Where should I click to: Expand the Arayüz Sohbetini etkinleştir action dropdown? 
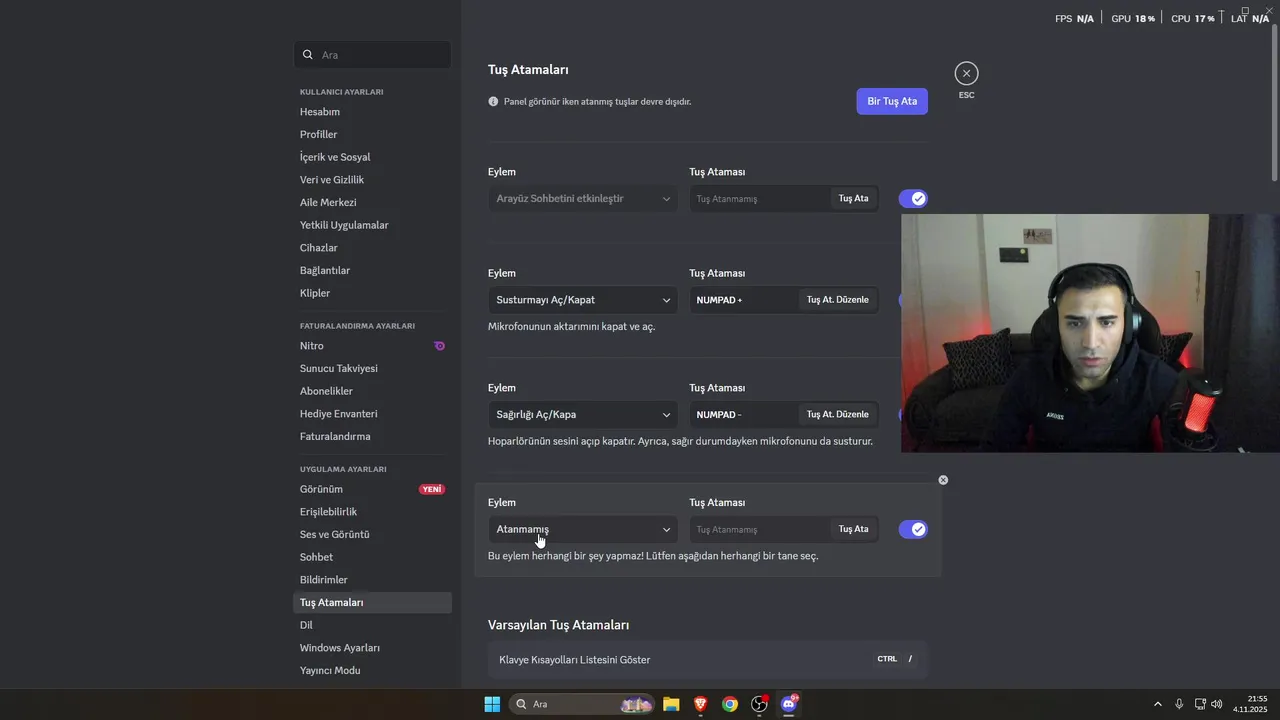click(583, 198)
